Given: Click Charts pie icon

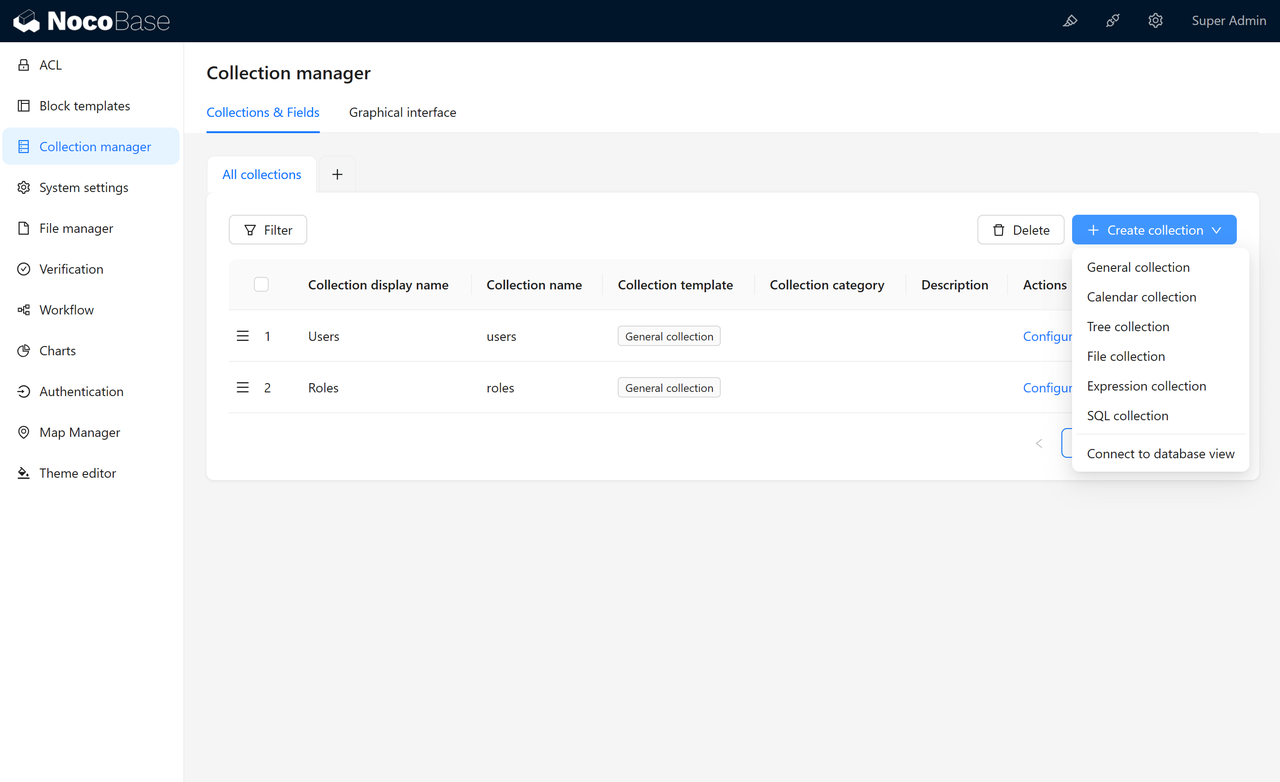Looking at the screenshot, I should coord(24,351).
